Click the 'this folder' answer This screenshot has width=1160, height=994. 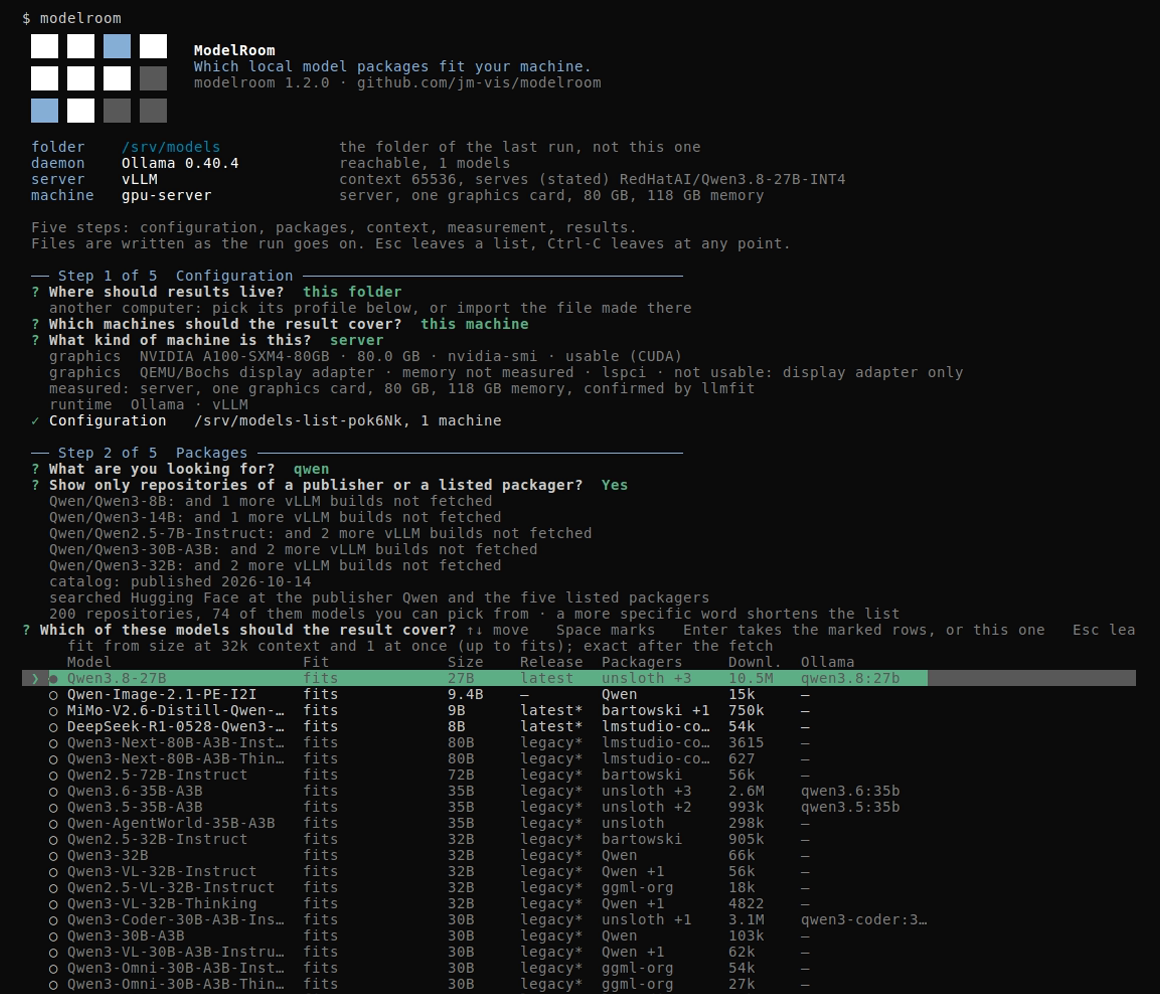pos(352,292)
